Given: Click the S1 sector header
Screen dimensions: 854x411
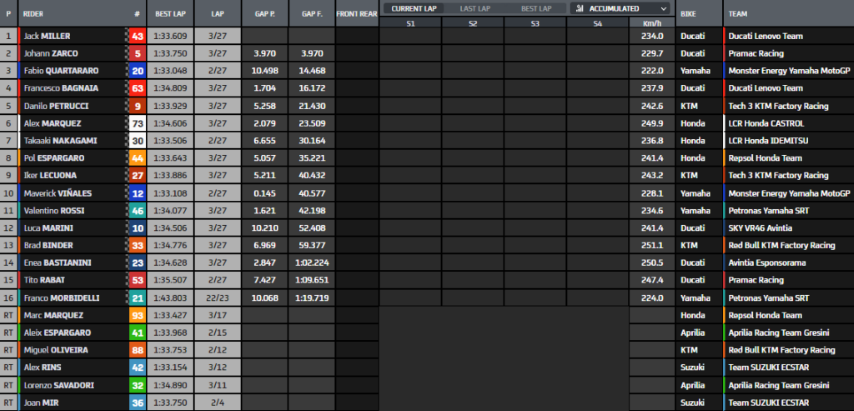Looking at the screenshot, I should (410, 23).
